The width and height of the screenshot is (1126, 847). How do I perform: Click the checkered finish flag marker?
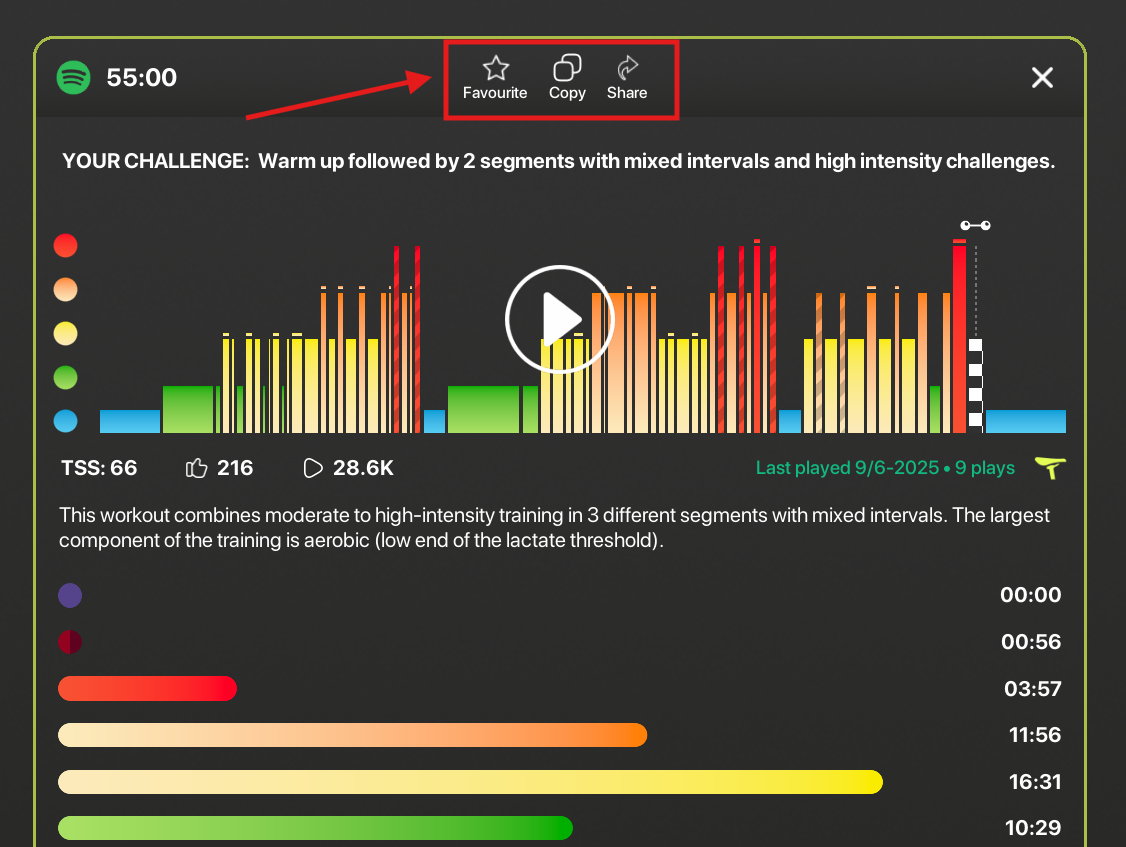[x=975, y=384]
